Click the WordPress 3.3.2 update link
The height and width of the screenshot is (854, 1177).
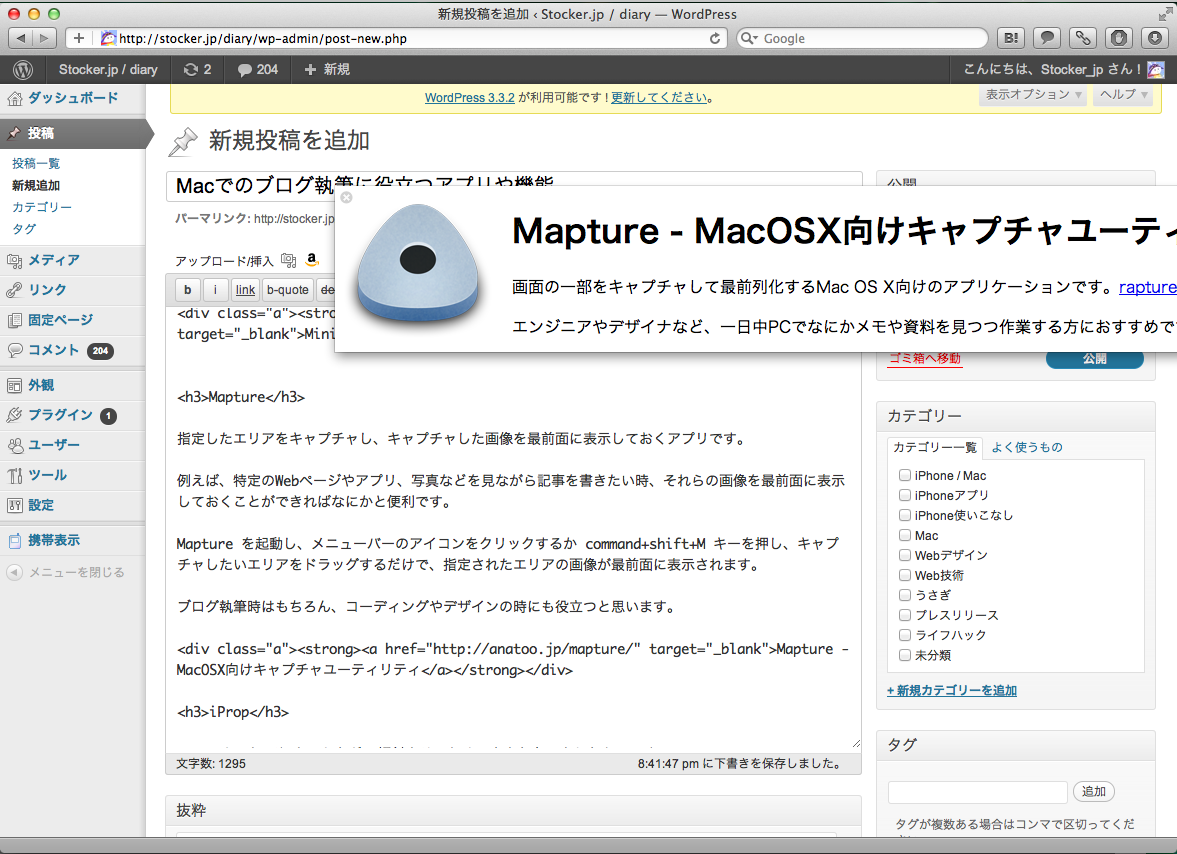pos(469,98)
